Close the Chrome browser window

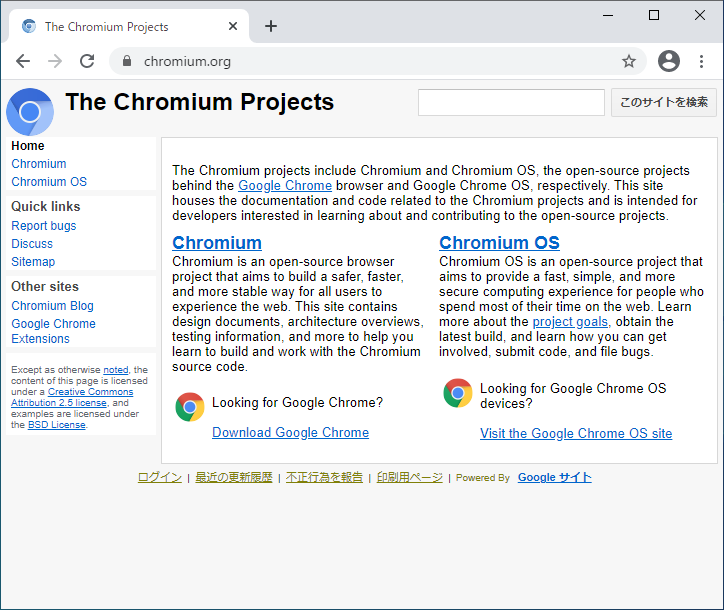(700, 15)
